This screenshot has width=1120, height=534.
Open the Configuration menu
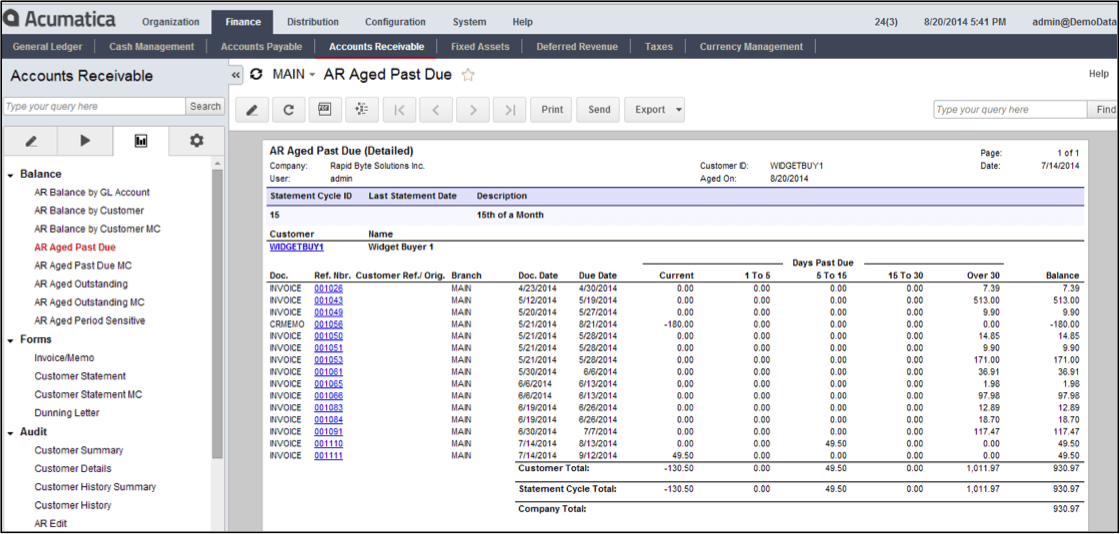395,22
